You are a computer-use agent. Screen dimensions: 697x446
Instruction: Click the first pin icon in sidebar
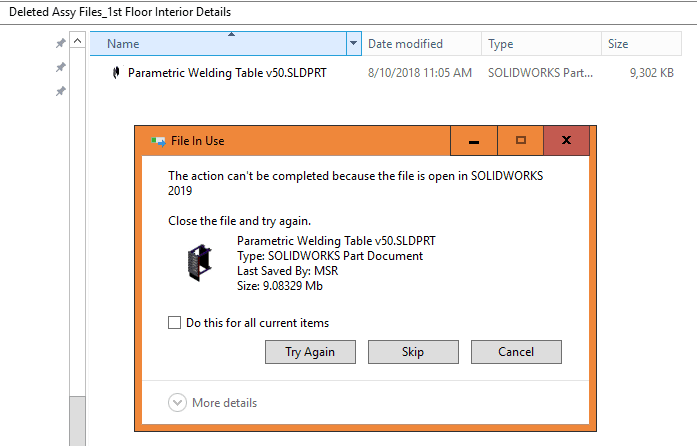click(x=60, y=43)
